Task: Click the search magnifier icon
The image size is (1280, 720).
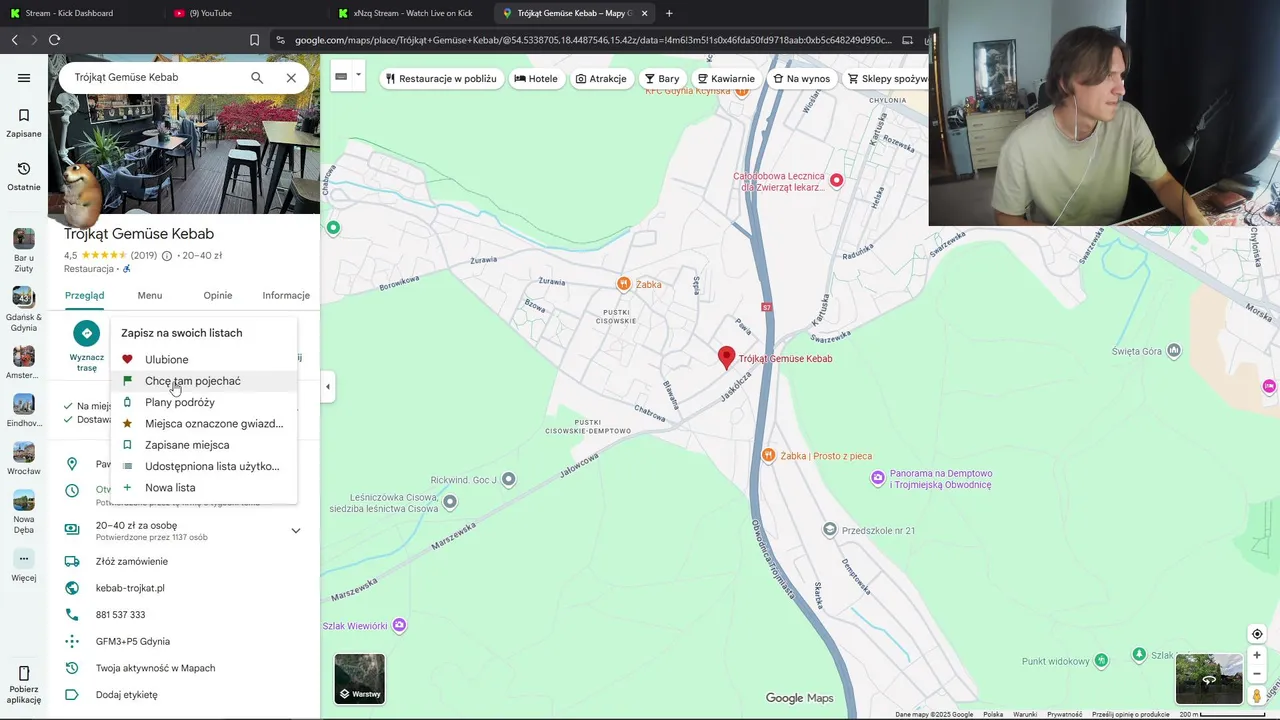Action: click(x=257, y=78)
